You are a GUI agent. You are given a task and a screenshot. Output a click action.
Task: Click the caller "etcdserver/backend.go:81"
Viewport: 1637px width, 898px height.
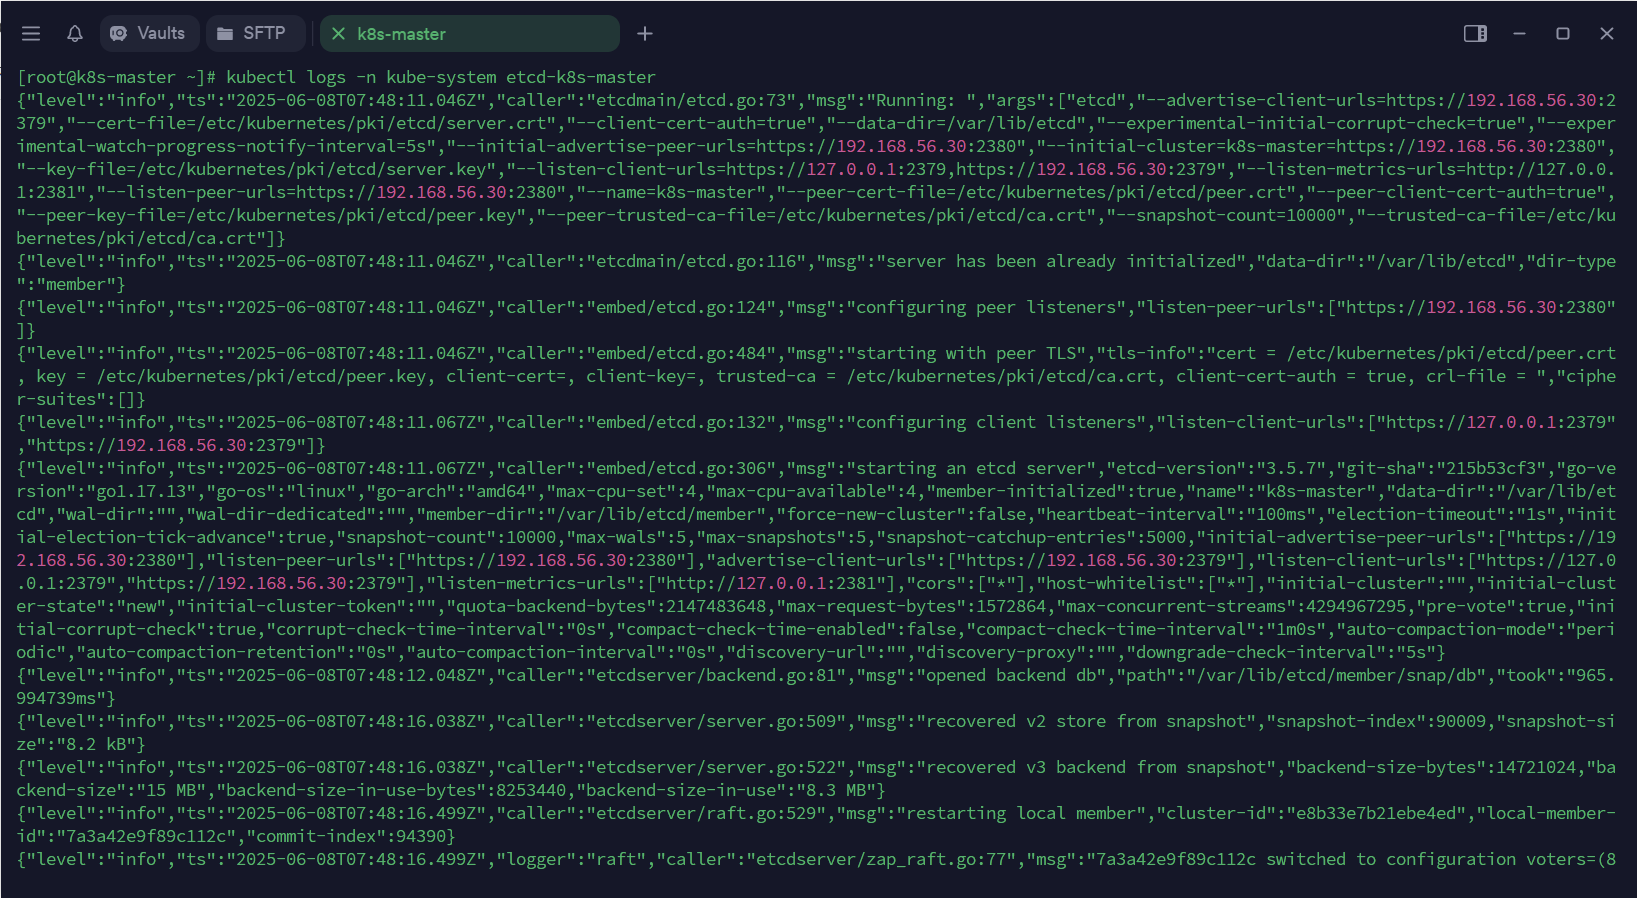tap(716, 675)
